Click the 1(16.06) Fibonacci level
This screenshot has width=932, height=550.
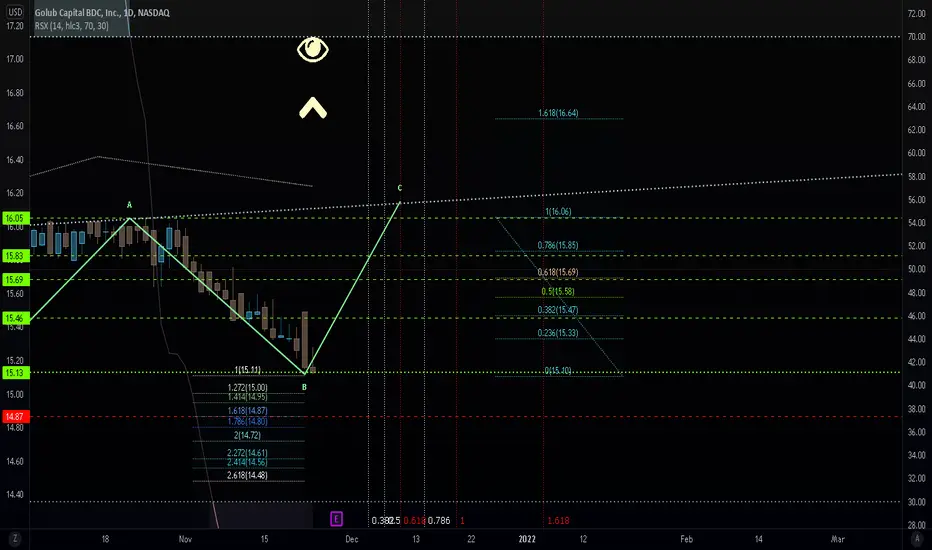558,212
